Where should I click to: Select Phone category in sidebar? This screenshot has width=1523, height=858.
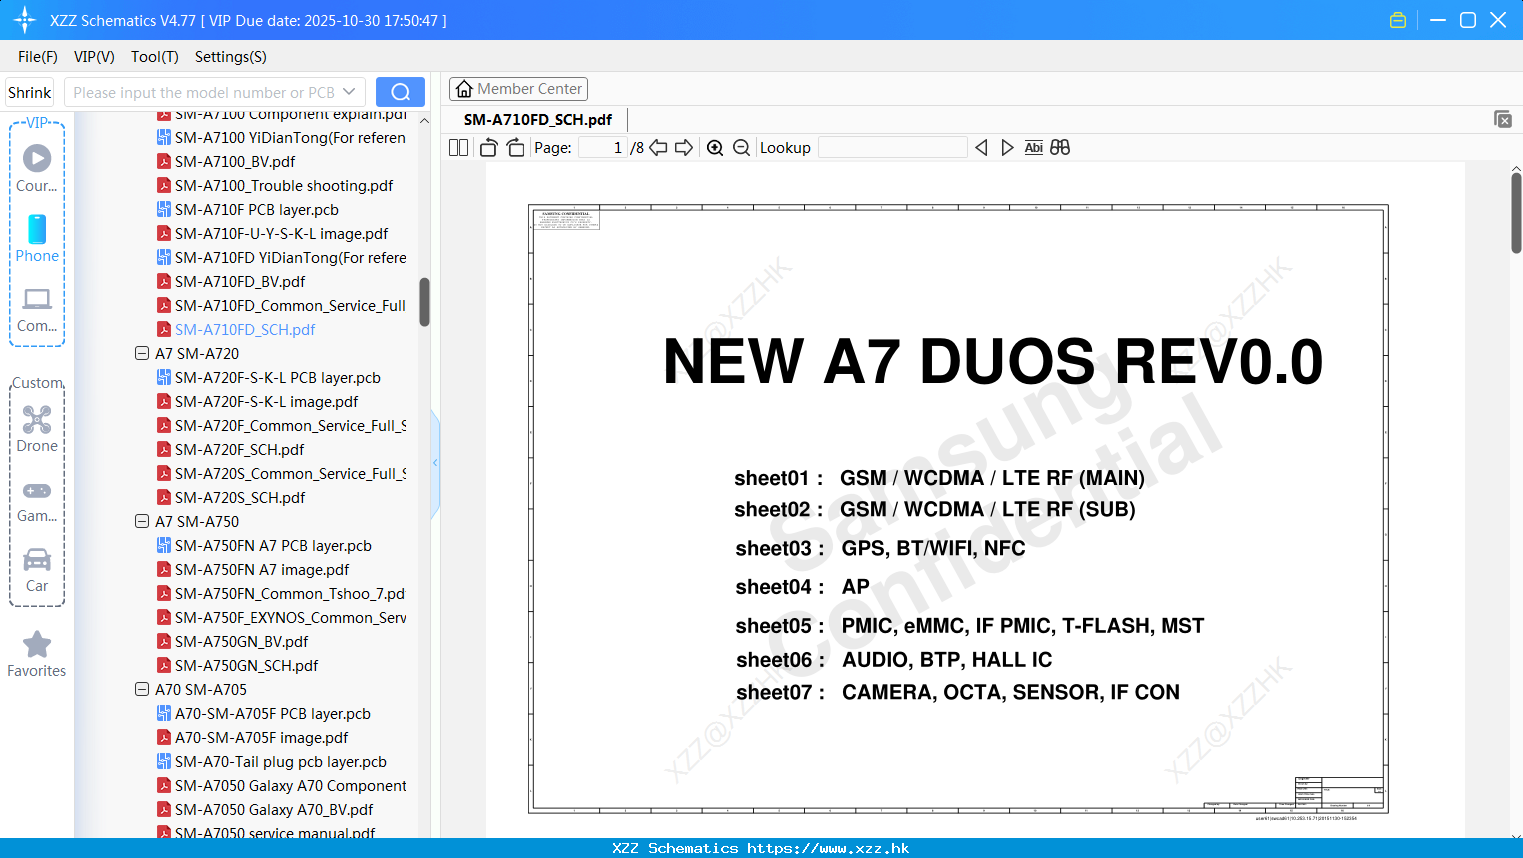pos(37,238)
